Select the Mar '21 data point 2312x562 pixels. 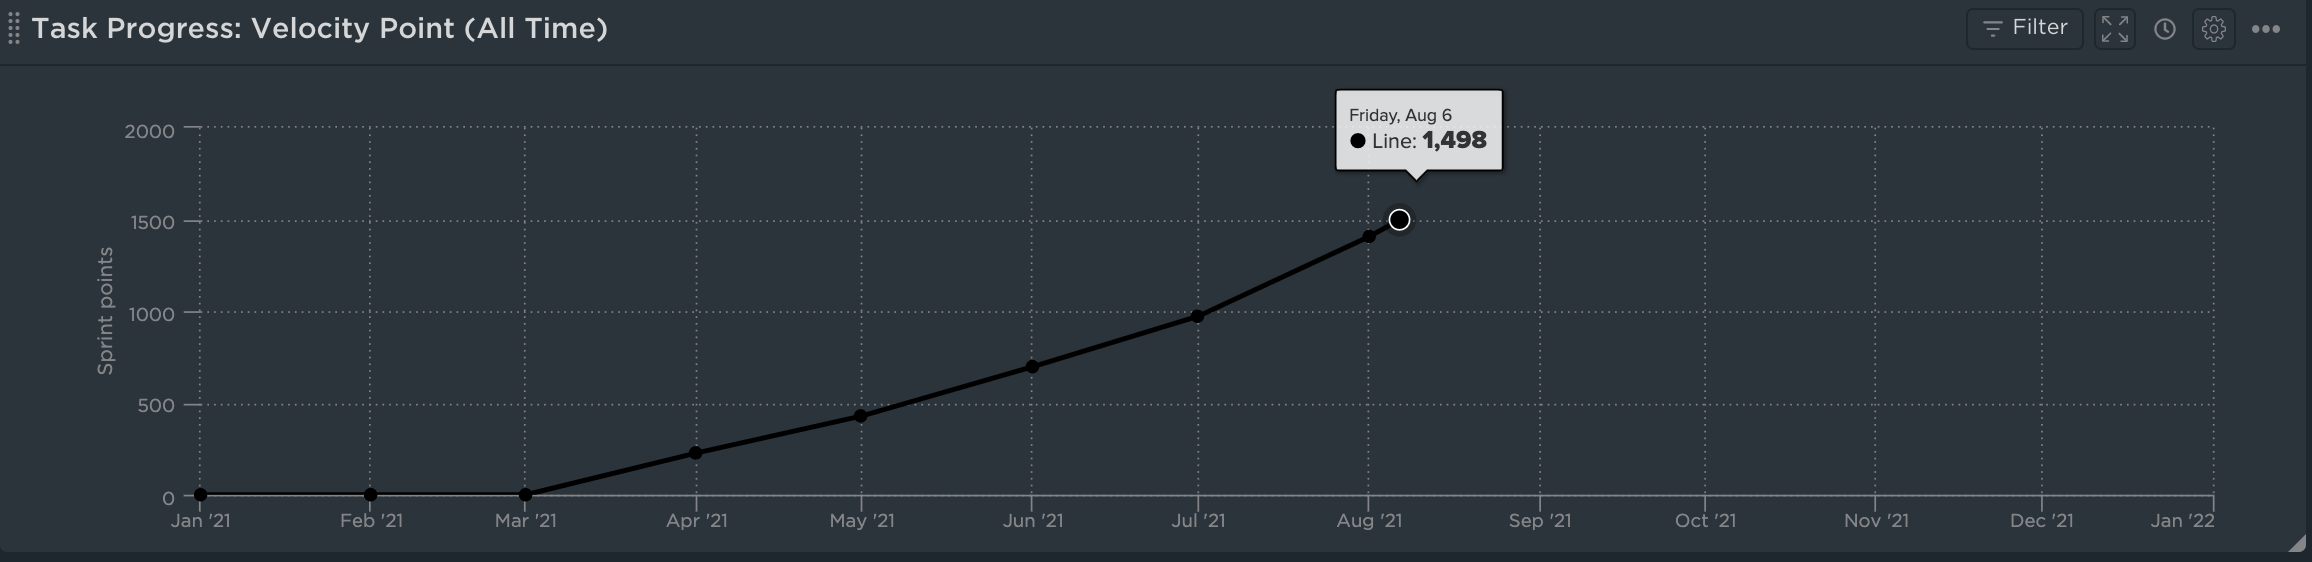point(525,495)
